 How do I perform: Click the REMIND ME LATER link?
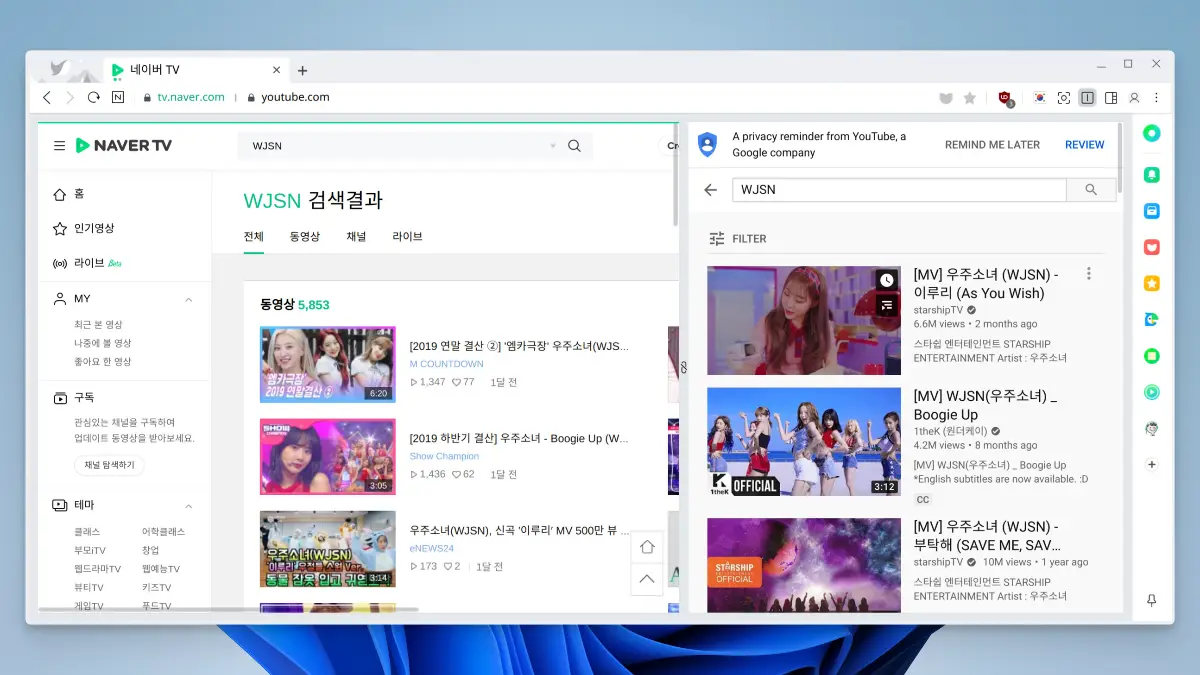tap(992, 144)
